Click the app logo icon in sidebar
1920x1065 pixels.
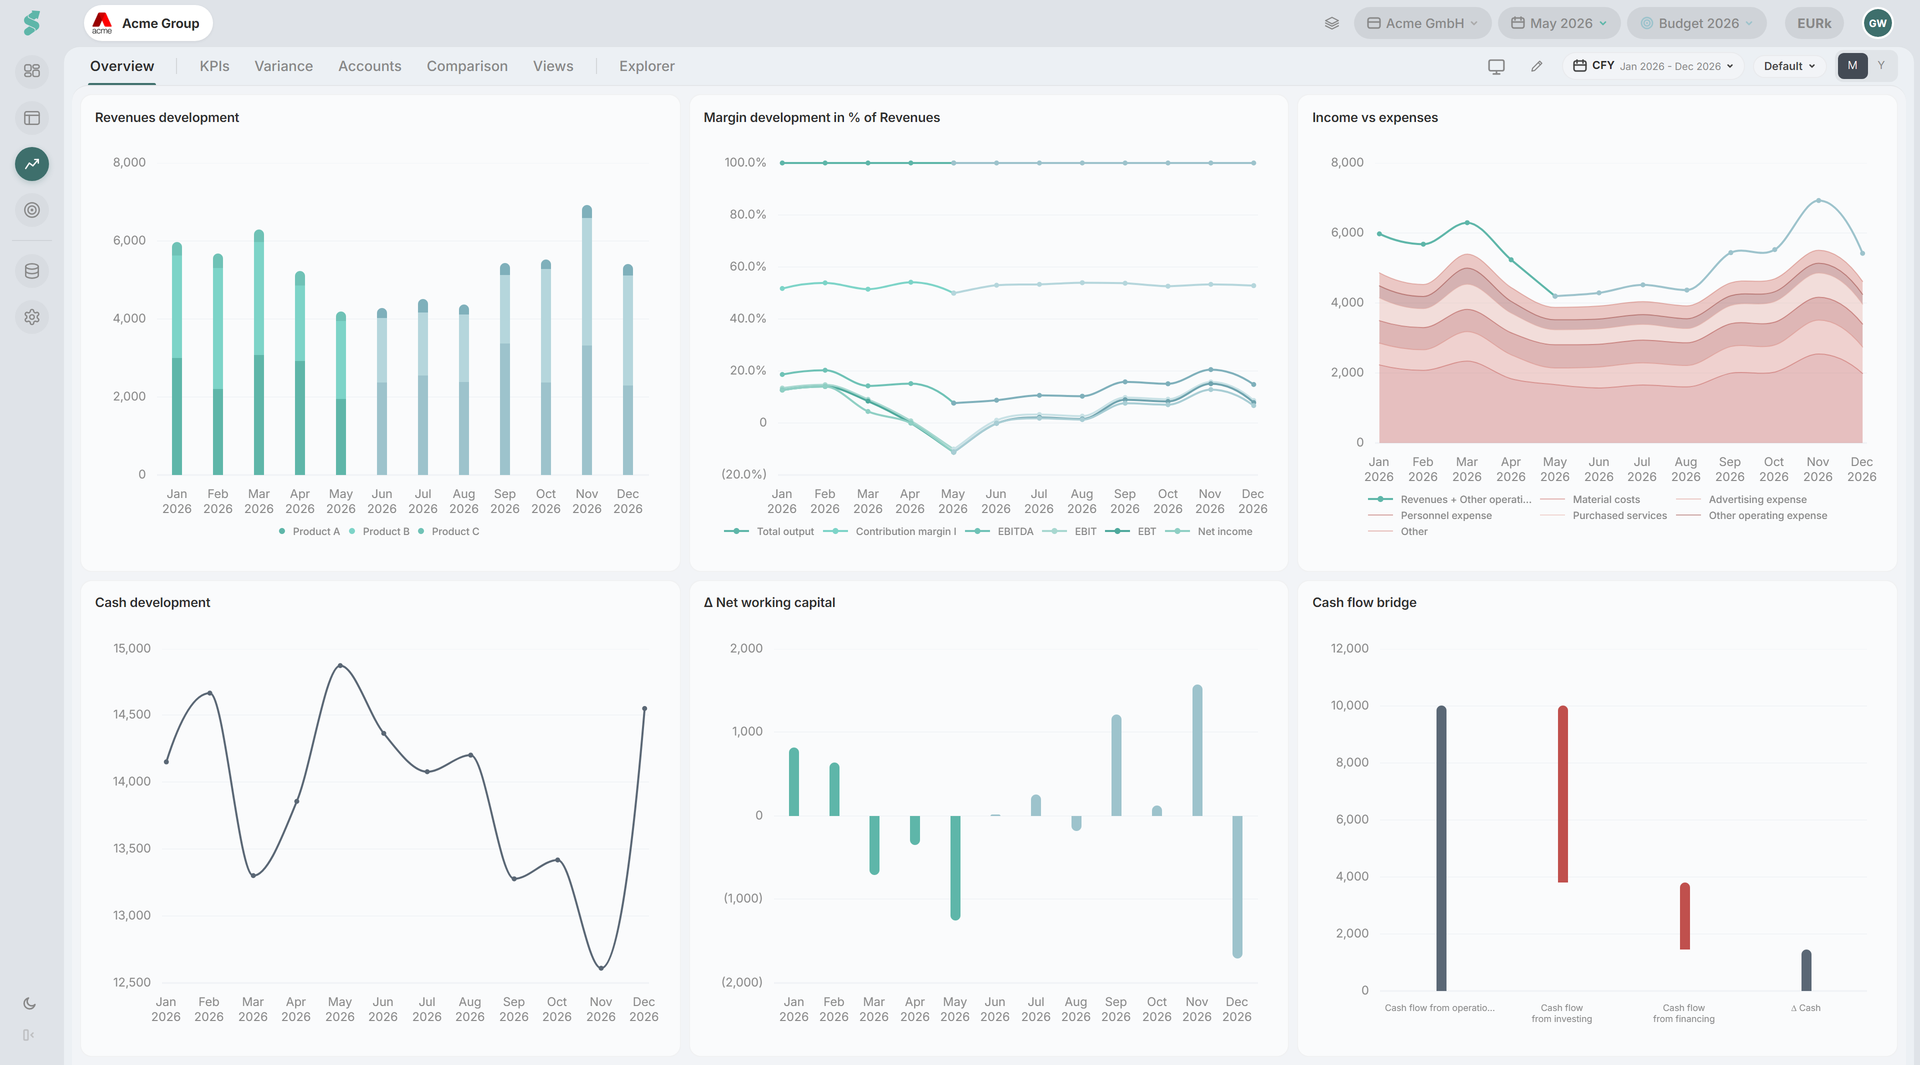pyautogui.click(x=32, y=23)
